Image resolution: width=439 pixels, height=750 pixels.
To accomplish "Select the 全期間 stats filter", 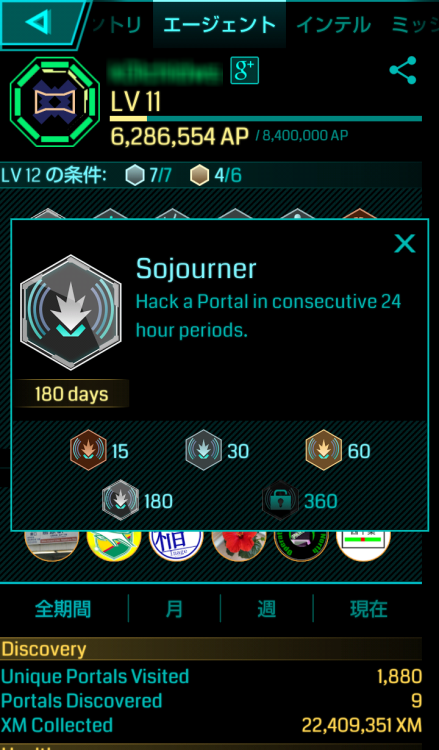I will (x=63, y=609).
